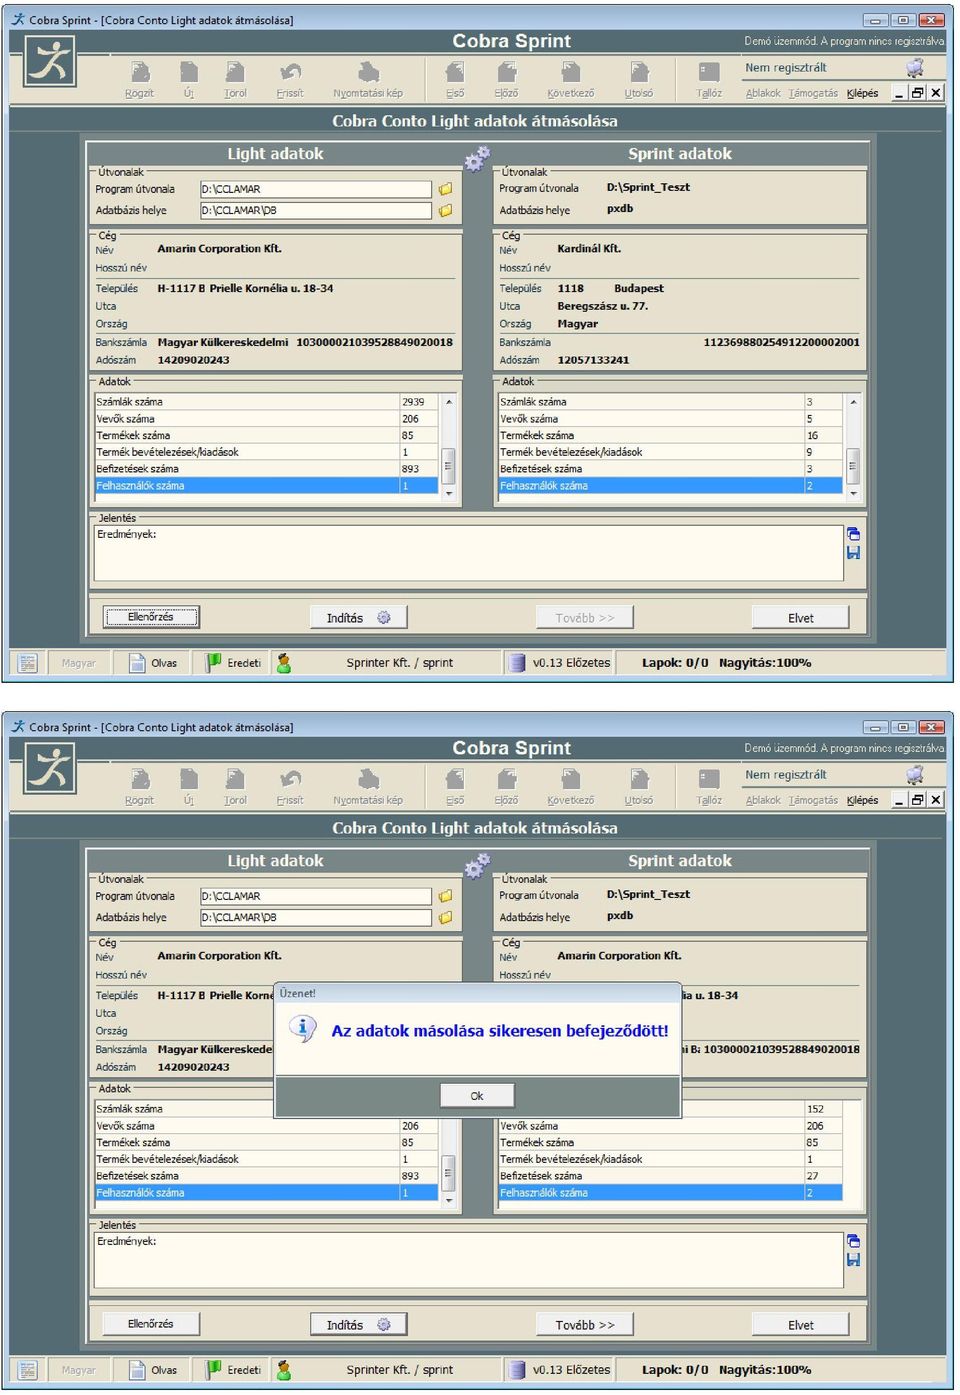Choose Kilépés in the upper window menu
This screenshot has height=1395, width=960.
point(862,93)
